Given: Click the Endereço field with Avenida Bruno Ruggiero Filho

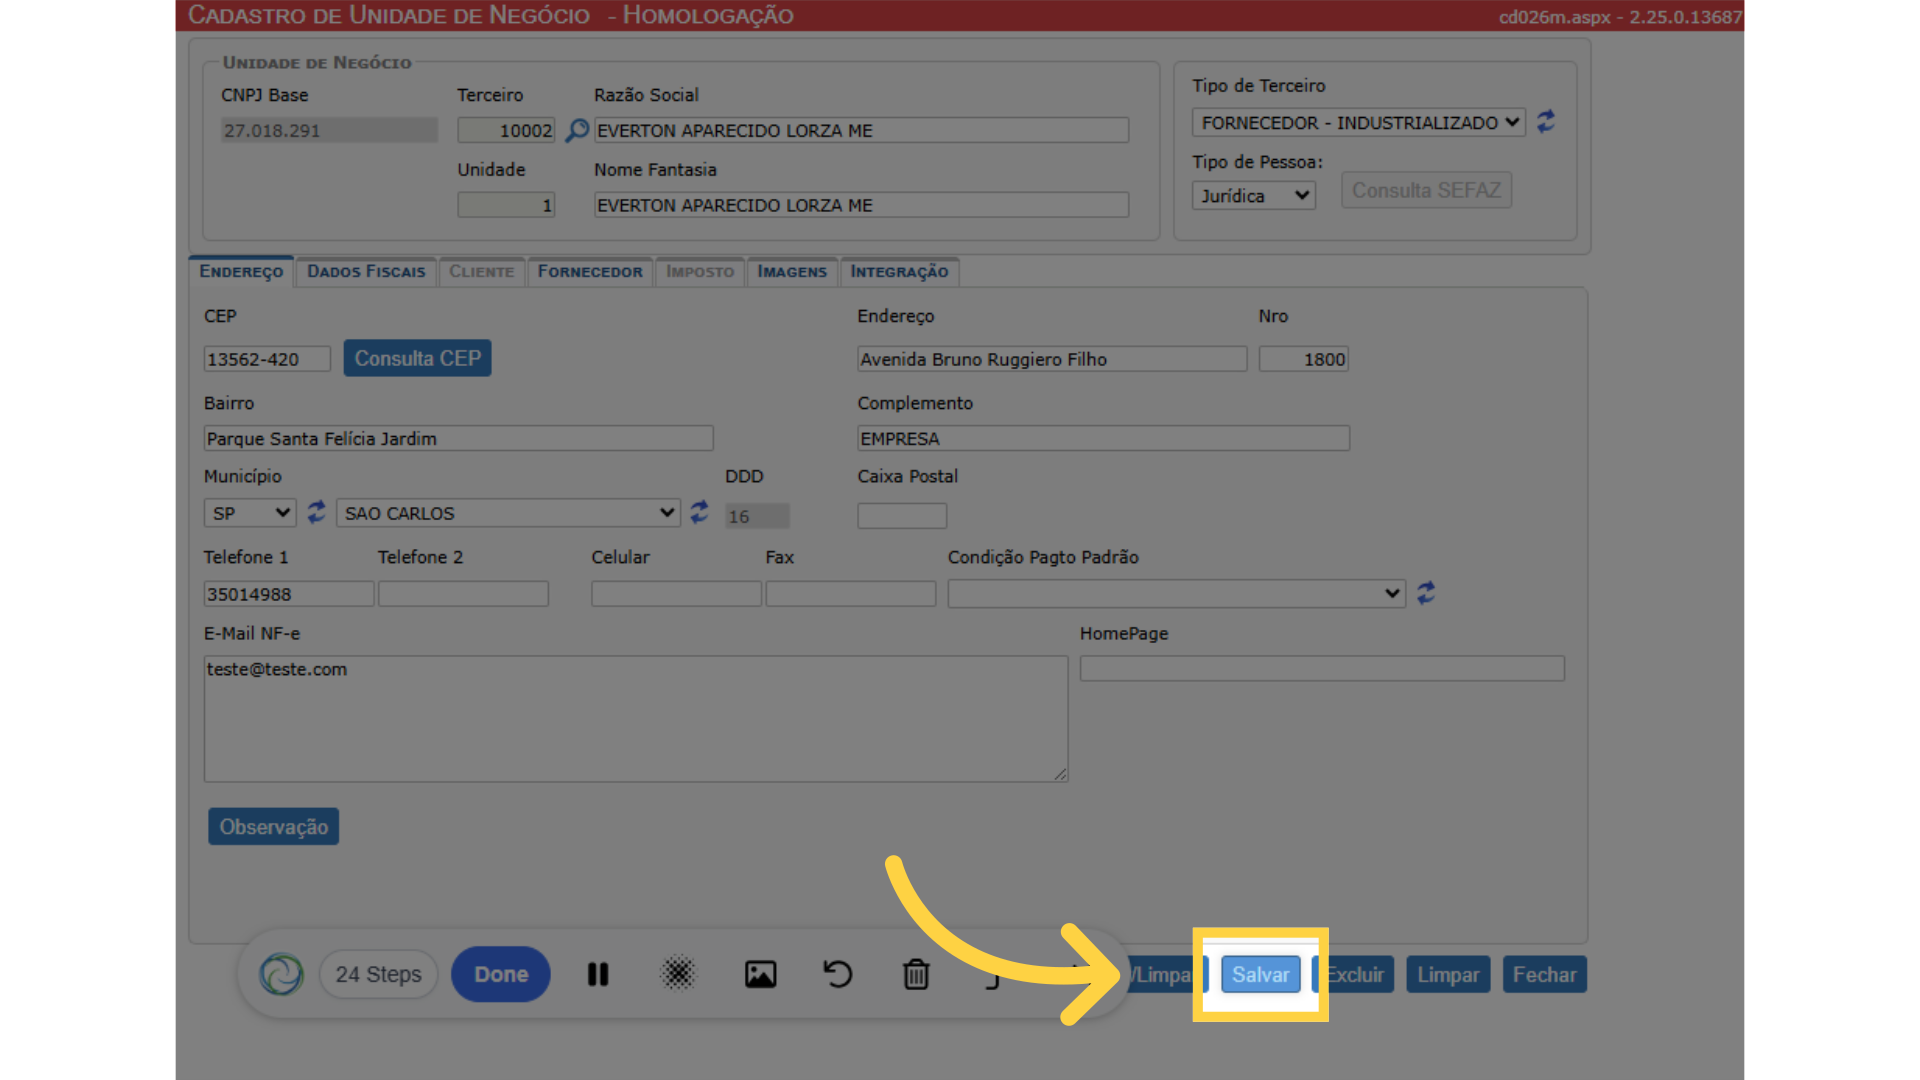Looking at the screenshot, I should coord(1052,359).
